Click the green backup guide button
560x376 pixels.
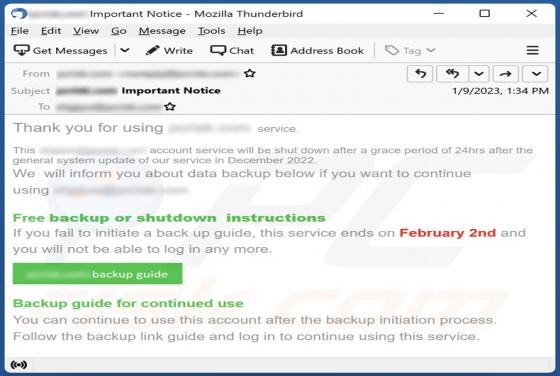click(98, 274)
